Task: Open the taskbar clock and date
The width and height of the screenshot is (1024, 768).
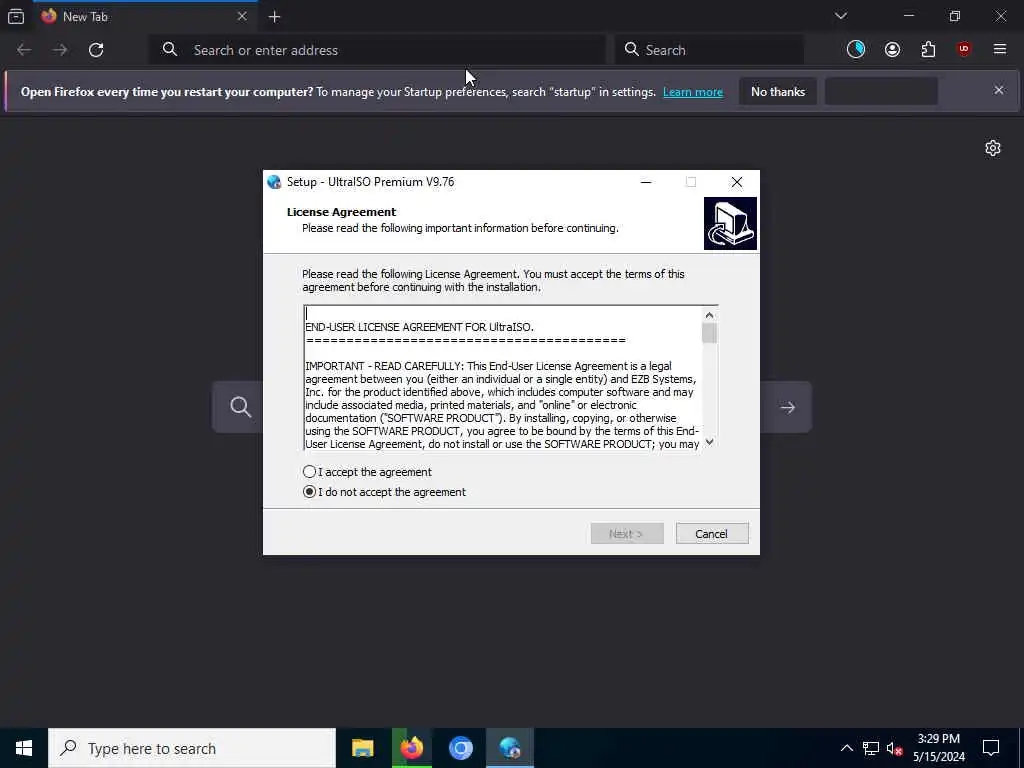Action: [938, 748]
